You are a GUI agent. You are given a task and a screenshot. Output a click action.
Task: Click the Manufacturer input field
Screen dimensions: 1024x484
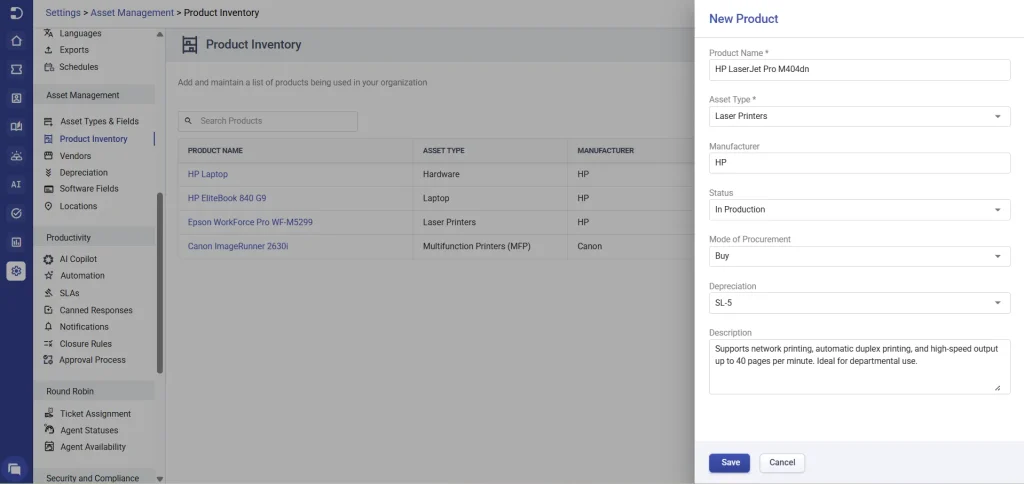pyautogui.click(x=859, y=163)
